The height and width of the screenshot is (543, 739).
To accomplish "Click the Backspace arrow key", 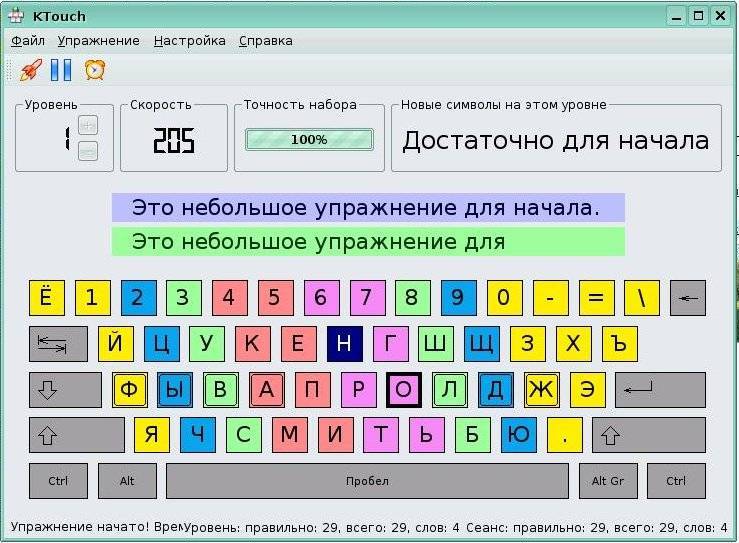I will [x=688, y=298].
